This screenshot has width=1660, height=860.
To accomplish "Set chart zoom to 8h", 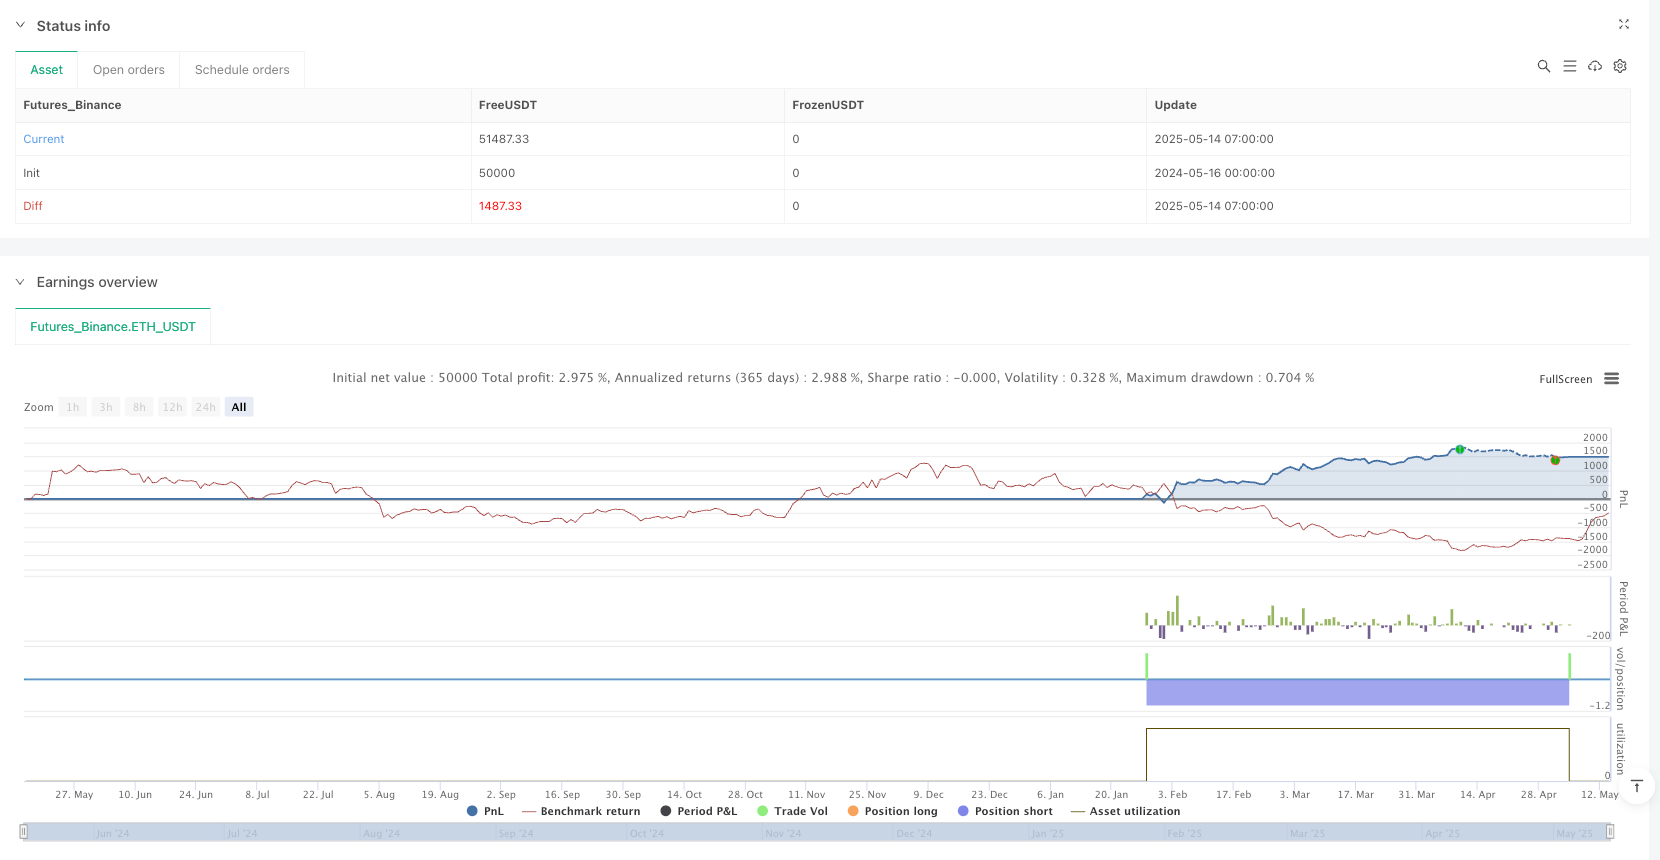I will tap(139, 407).
